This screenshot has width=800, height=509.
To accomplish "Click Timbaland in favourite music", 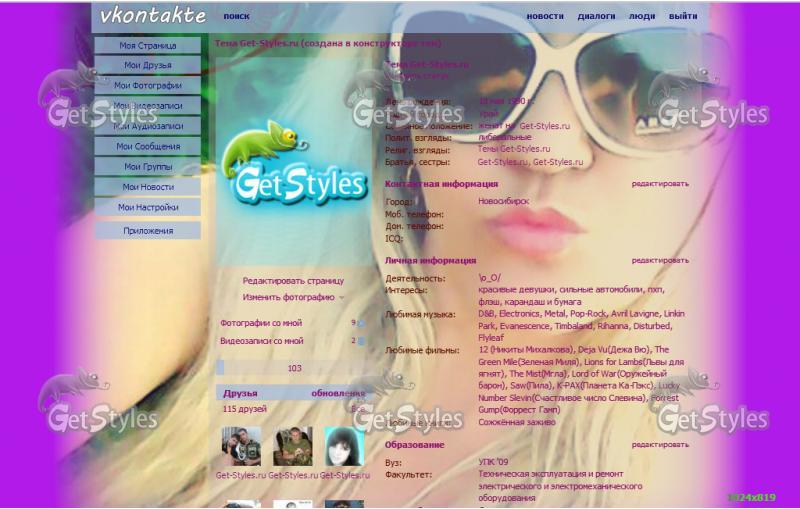I will [x=573, y=326].
